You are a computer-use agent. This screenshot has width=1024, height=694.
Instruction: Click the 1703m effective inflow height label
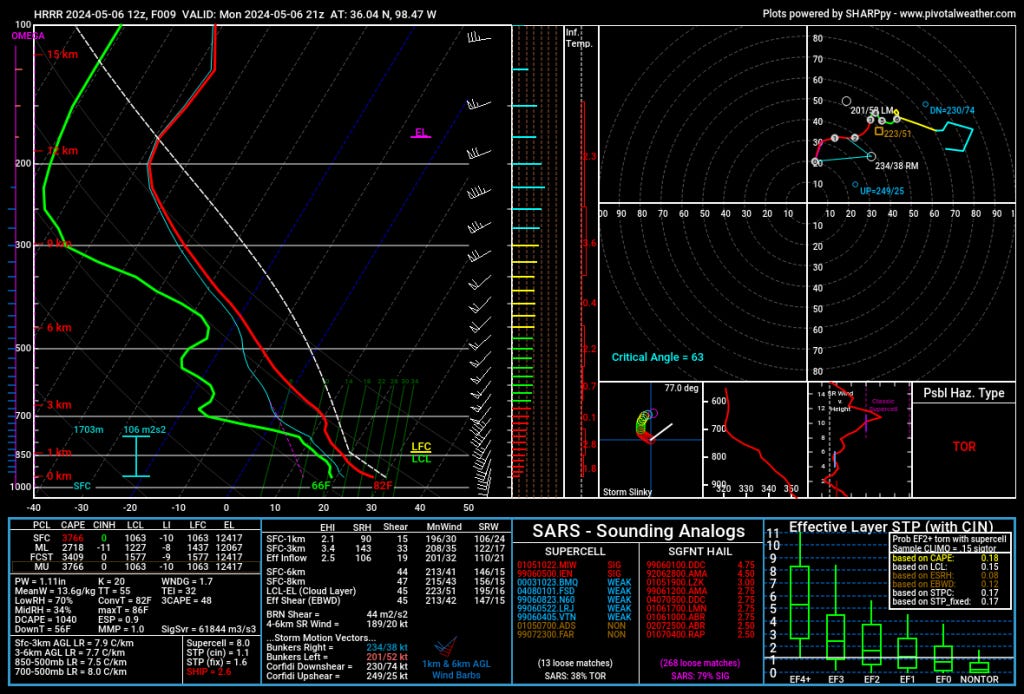tap(88, 430)
